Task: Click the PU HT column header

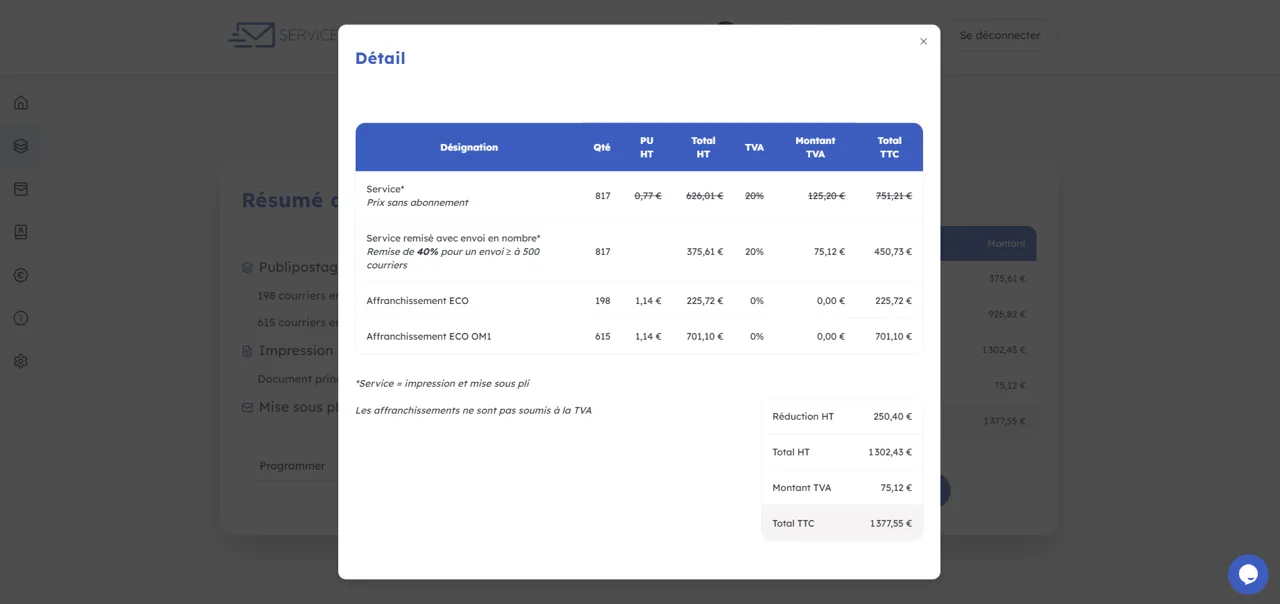Action: pyautogui.click(x=647, y=147)
